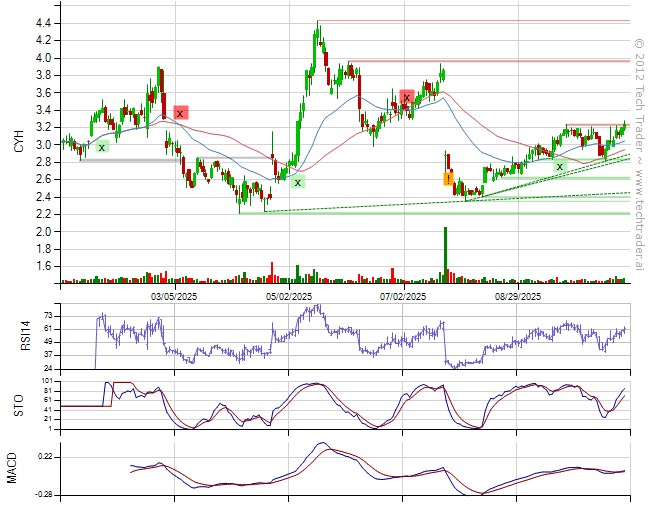Click the orange alert marker after the gap down
Image resolution: width=657 pixels, height=514 pixels.
coord(448,178)
